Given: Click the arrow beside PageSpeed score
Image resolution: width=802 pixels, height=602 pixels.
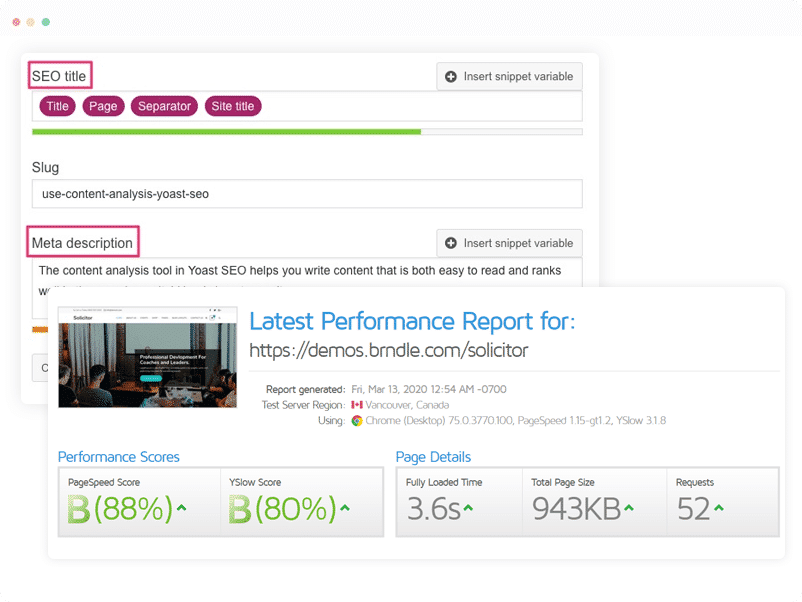Looking at the screenshot, I should point(182,508).
